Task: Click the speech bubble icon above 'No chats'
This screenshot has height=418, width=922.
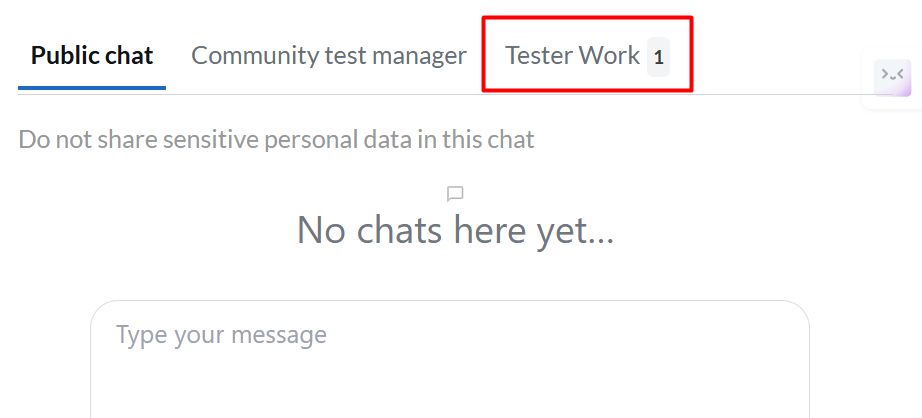Action: coord(455,194)
